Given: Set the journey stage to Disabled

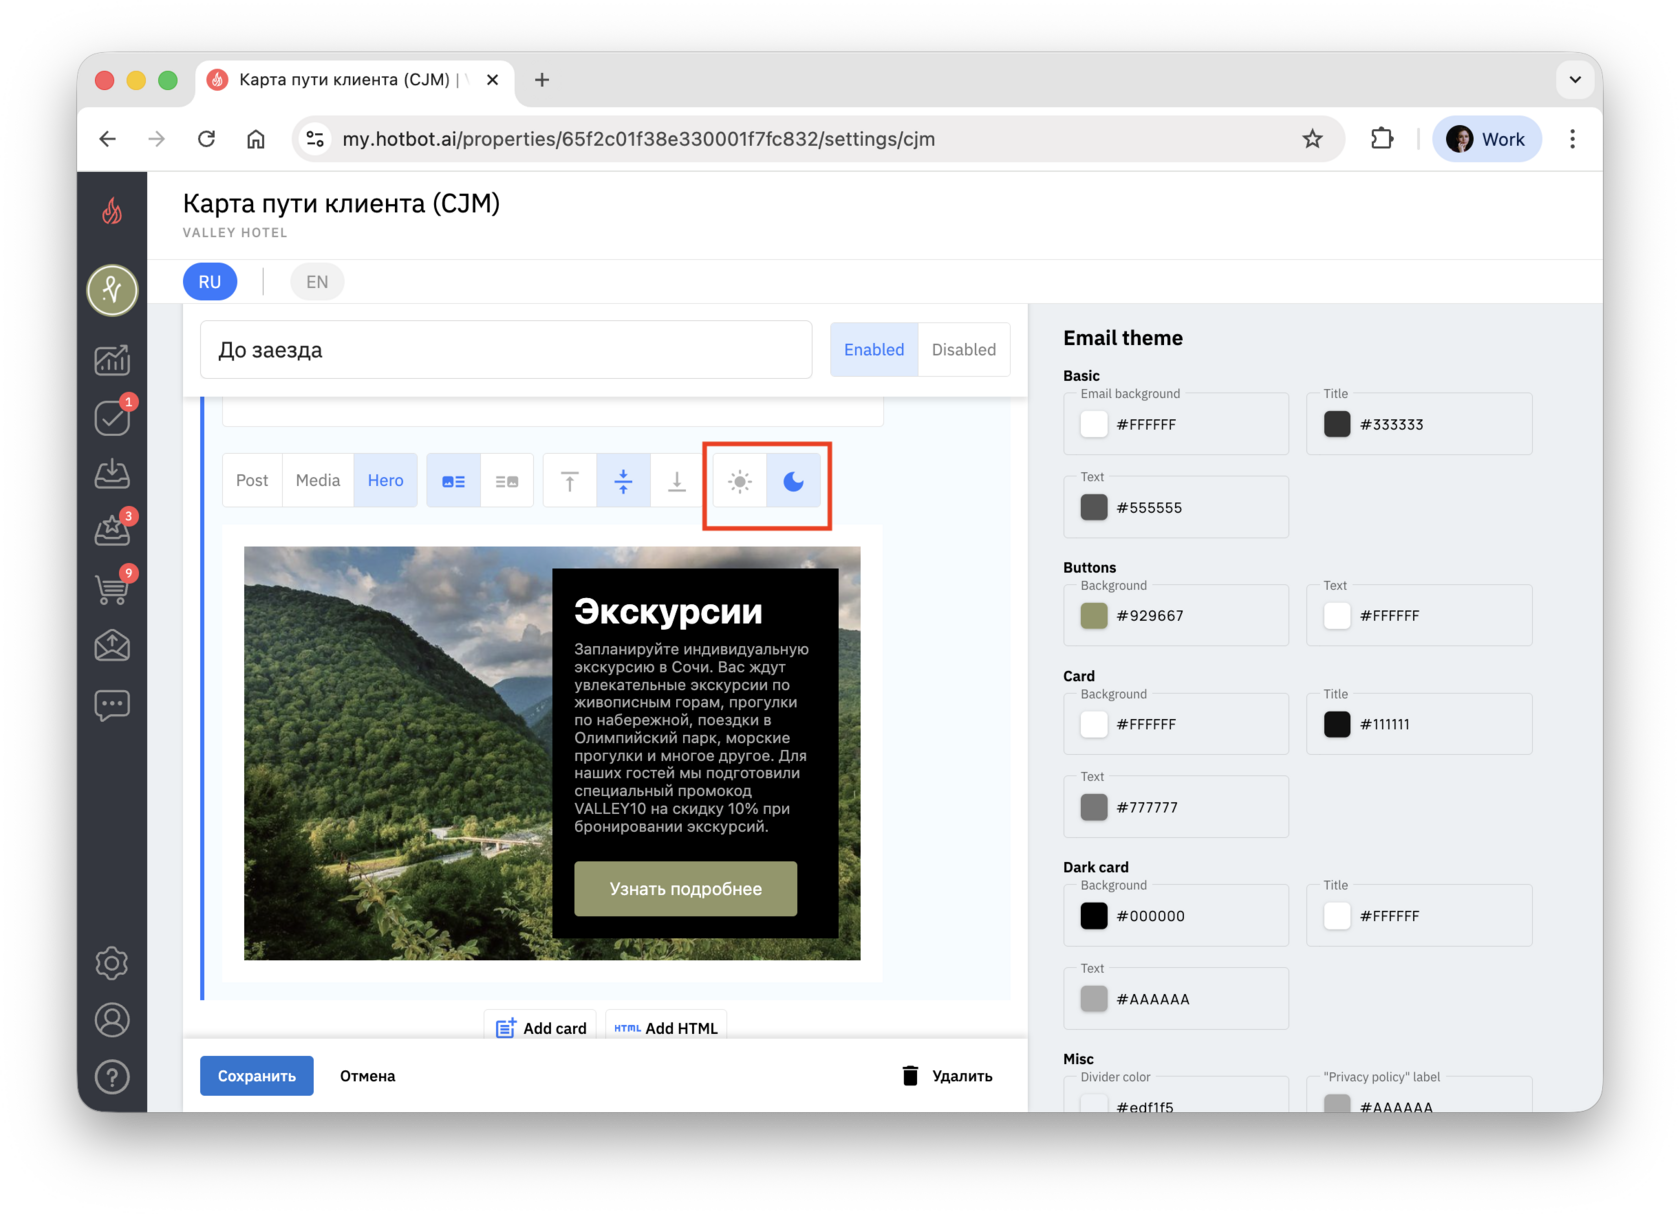Looking at the screenshot, I should [x=964, y=349].
